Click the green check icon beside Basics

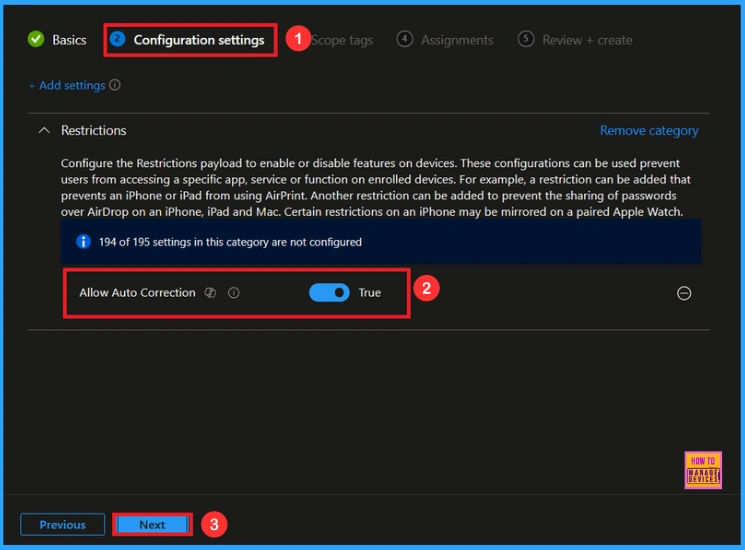pos(36,39)
